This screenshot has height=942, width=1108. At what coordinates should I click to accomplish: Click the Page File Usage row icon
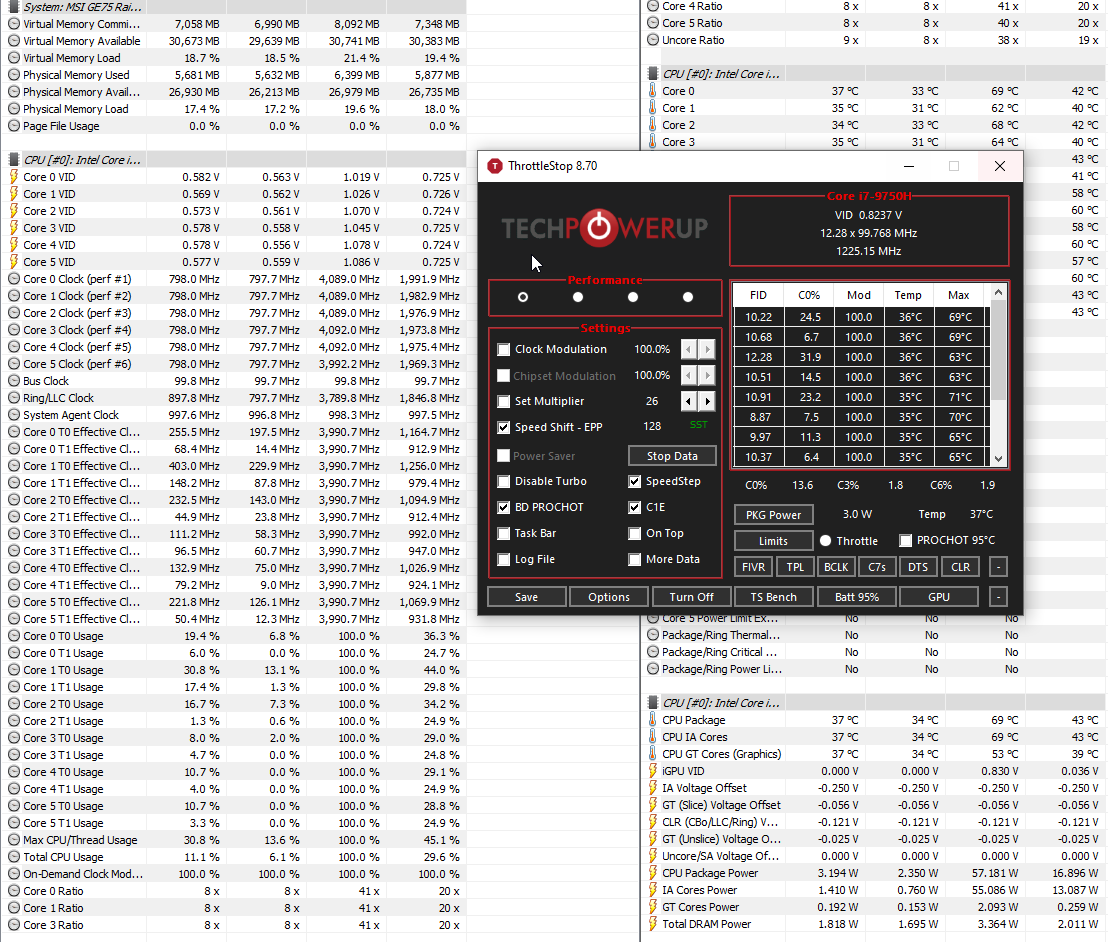pyautogui.click(x=13, y=126)
